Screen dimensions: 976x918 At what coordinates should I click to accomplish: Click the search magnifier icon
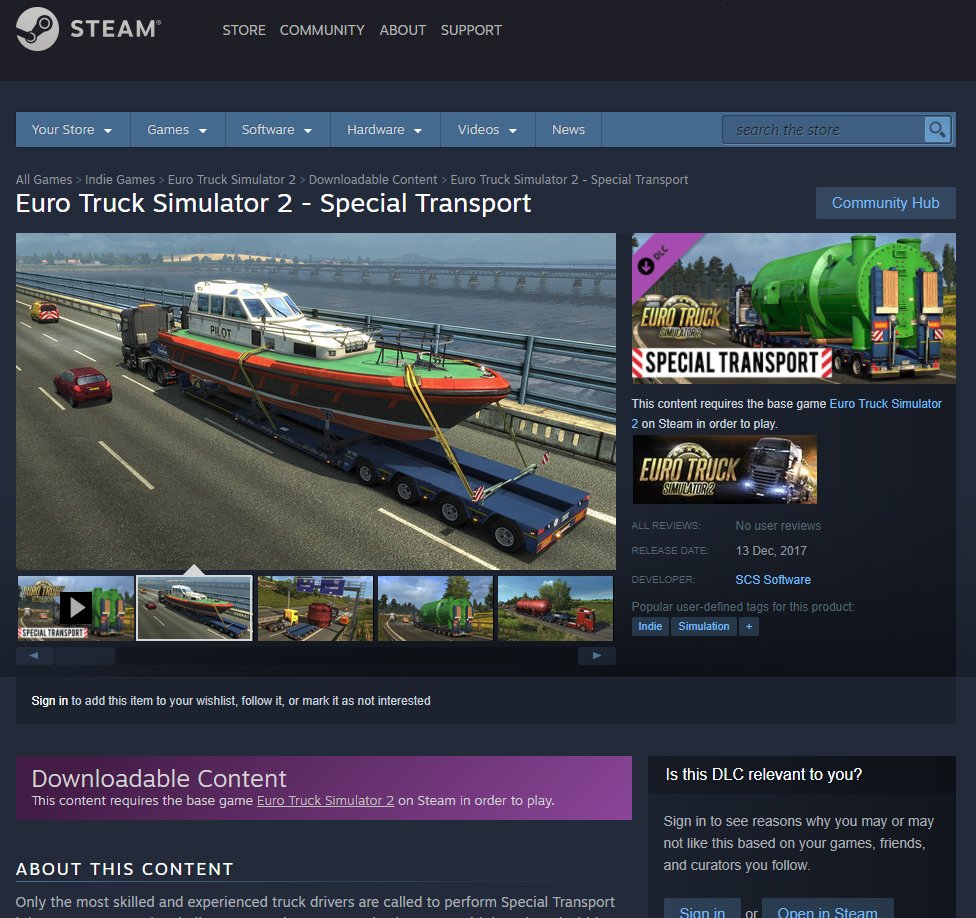[937, 129]
